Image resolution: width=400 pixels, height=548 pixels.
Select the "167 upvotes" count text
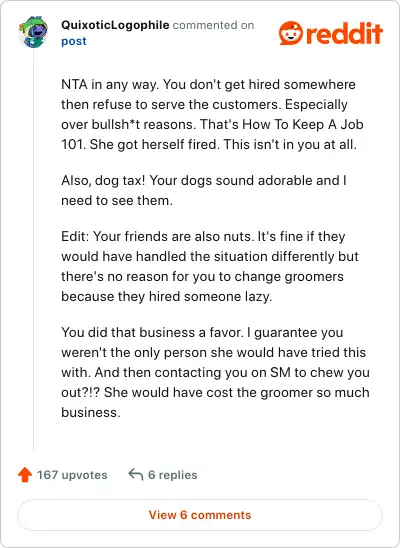coord(72,475)
